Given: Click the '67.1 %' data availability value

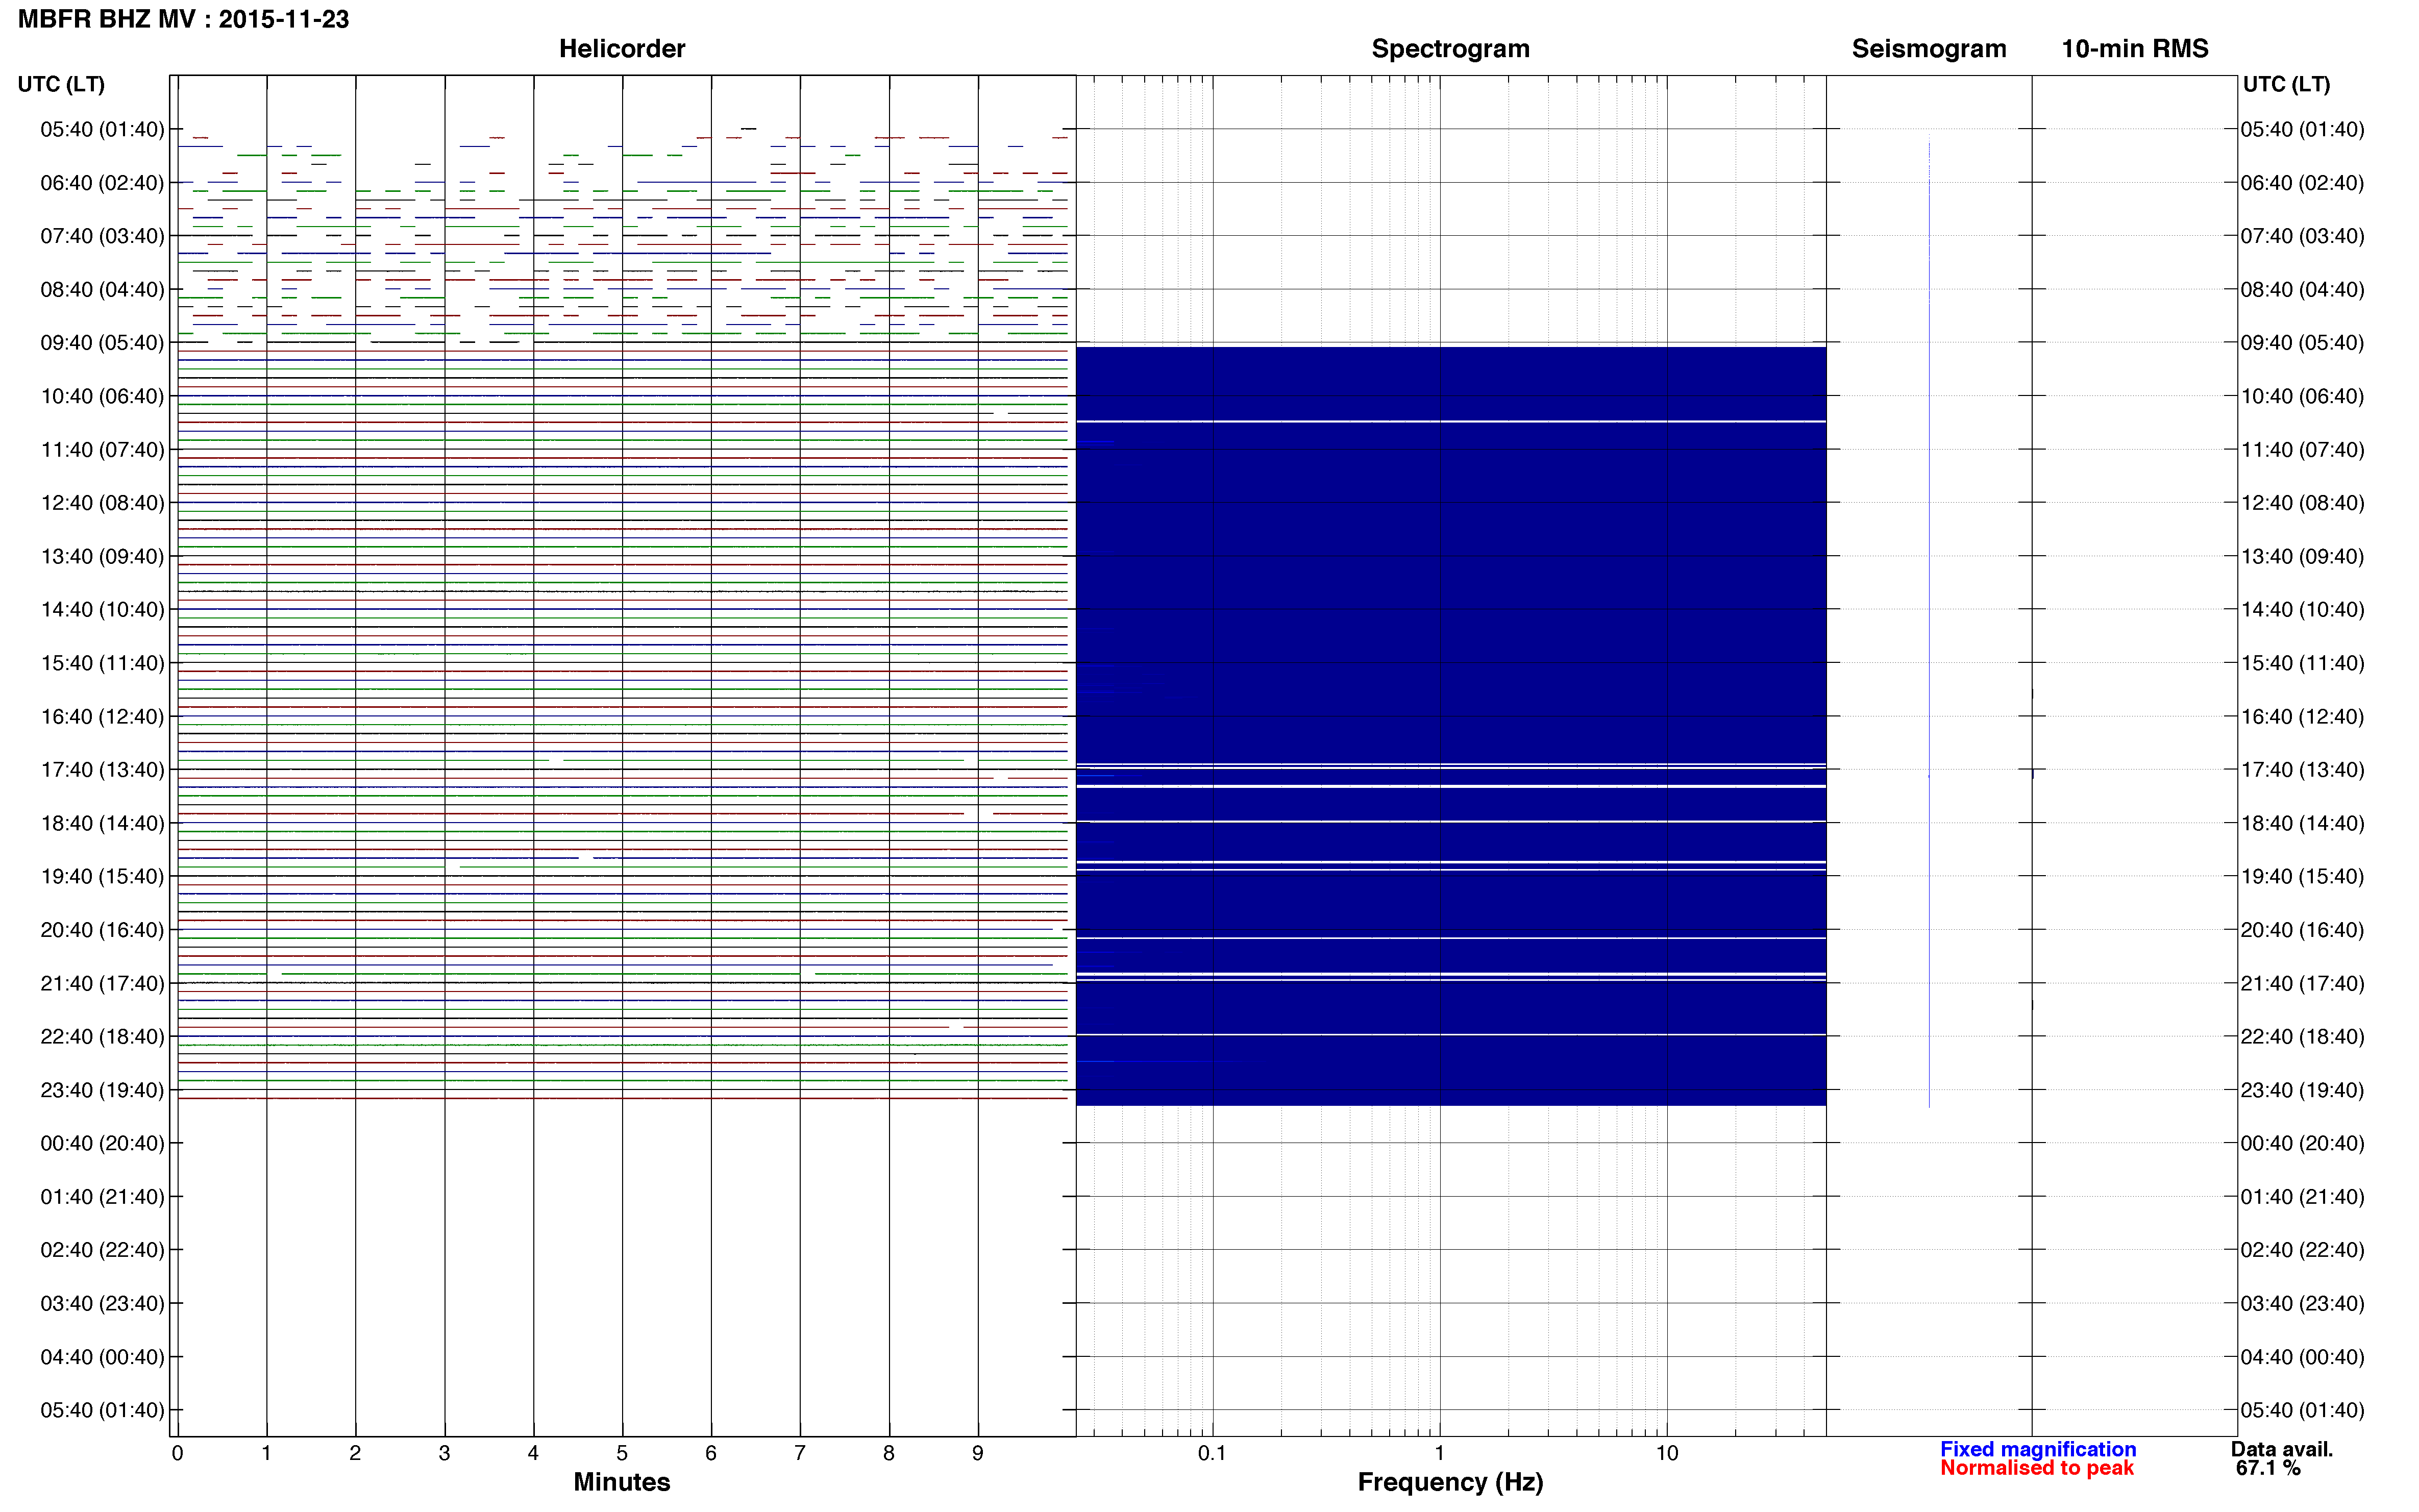Looking at the screenshot, I should (2268, 1468).
